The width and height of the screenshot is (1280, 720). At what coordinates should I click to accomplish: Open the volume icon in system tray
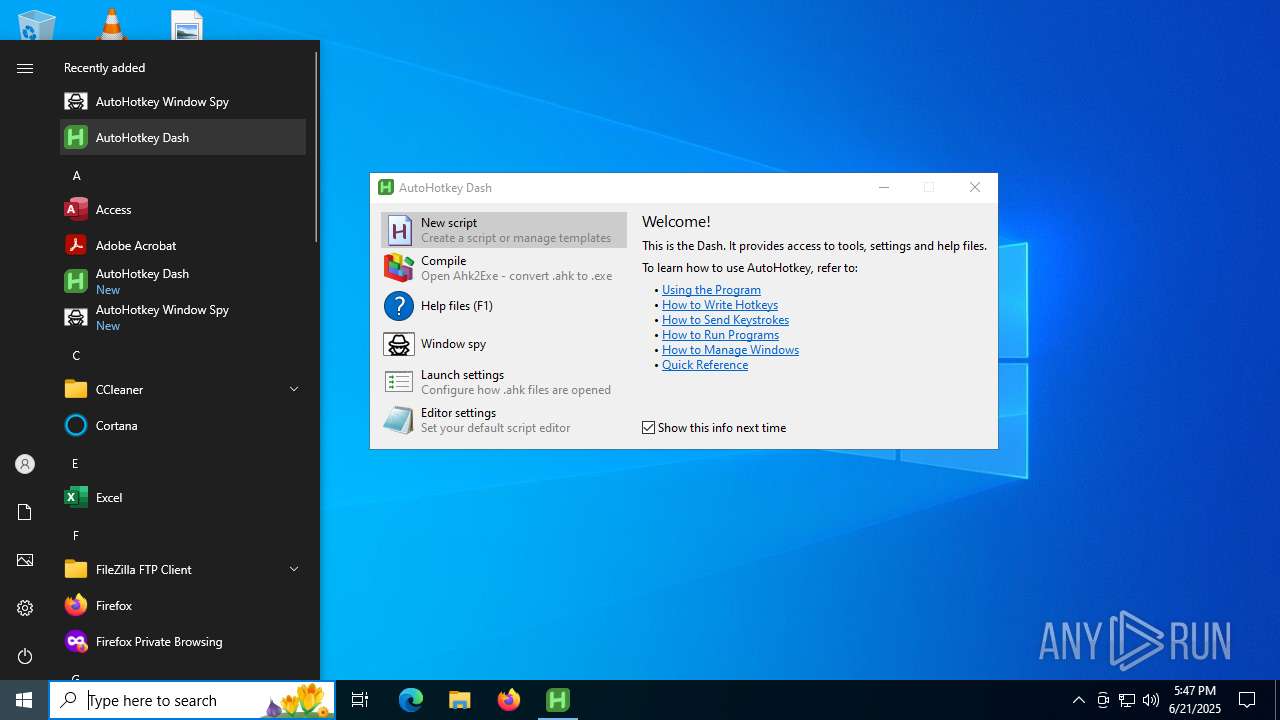pos(1151,700)
